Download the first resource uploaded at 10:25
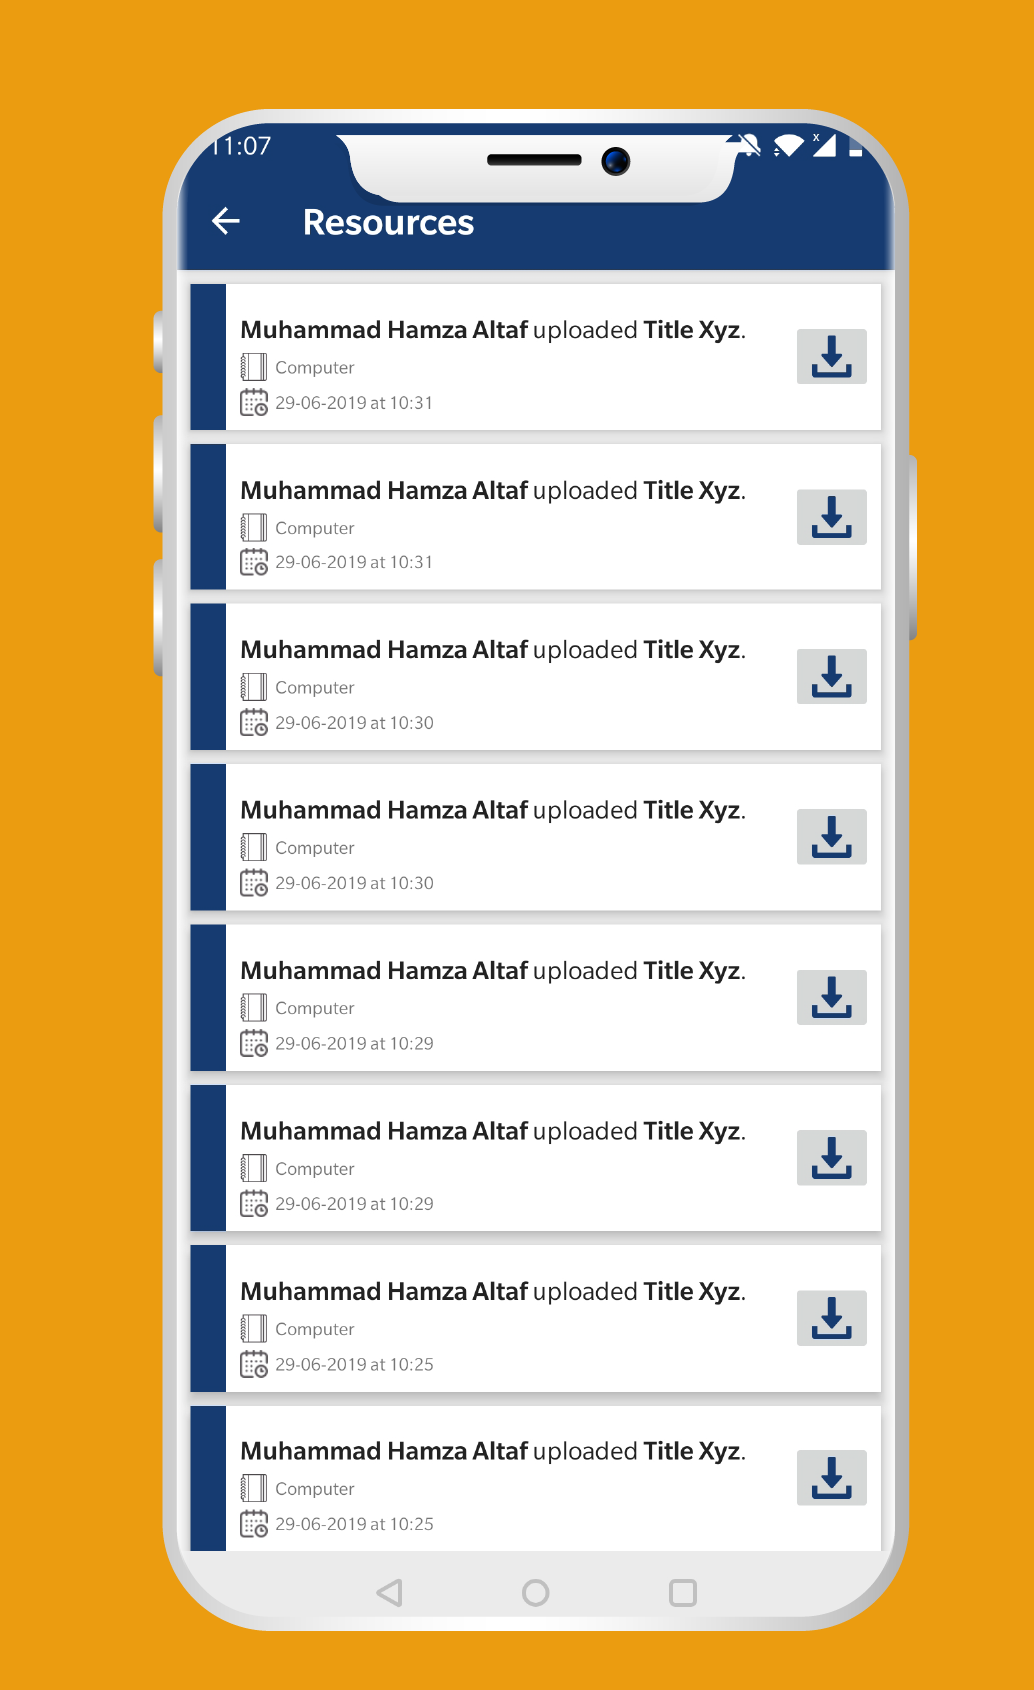The width and height of the screenshot is (1034, 1690). 831,1318
